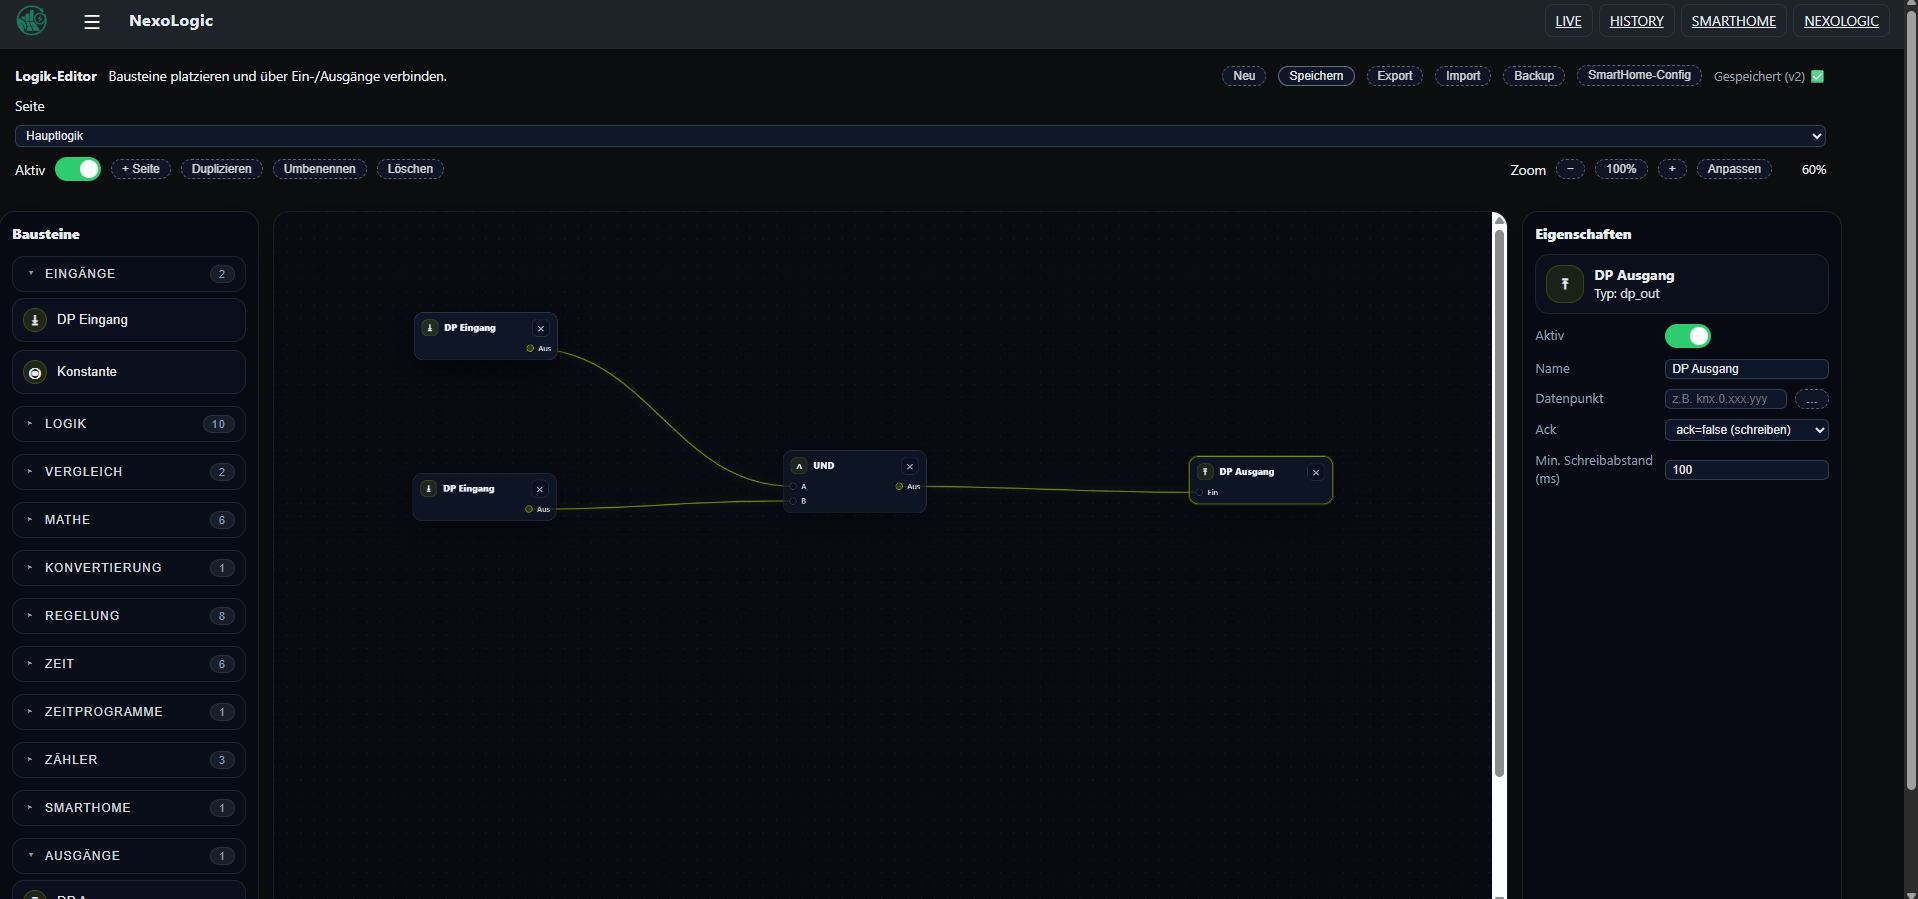Open the hamburger menu
The width and height of the screenshot is (1918, 899).
pos(92,22)
